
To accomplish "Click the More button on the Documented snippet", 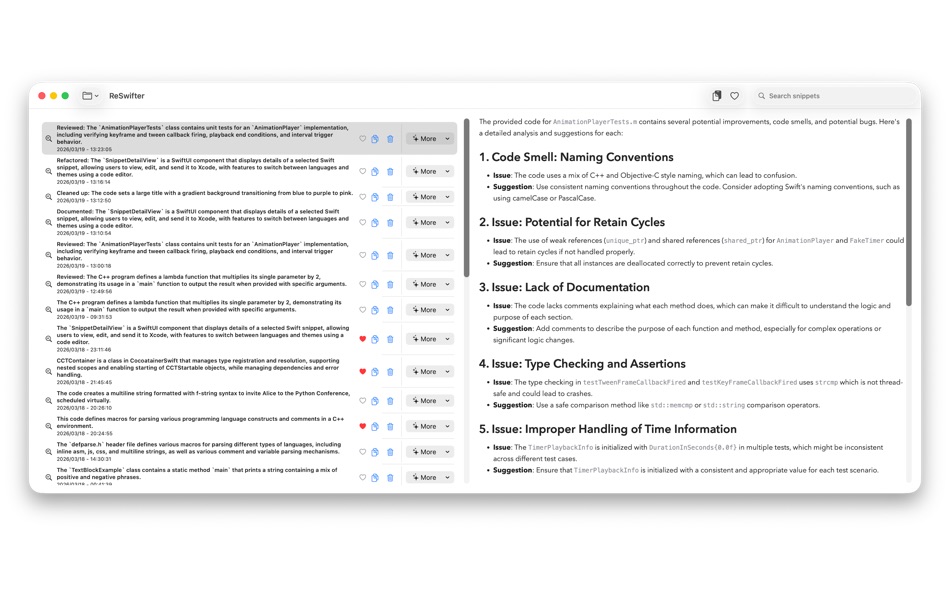I will click(x=428, y=222).
